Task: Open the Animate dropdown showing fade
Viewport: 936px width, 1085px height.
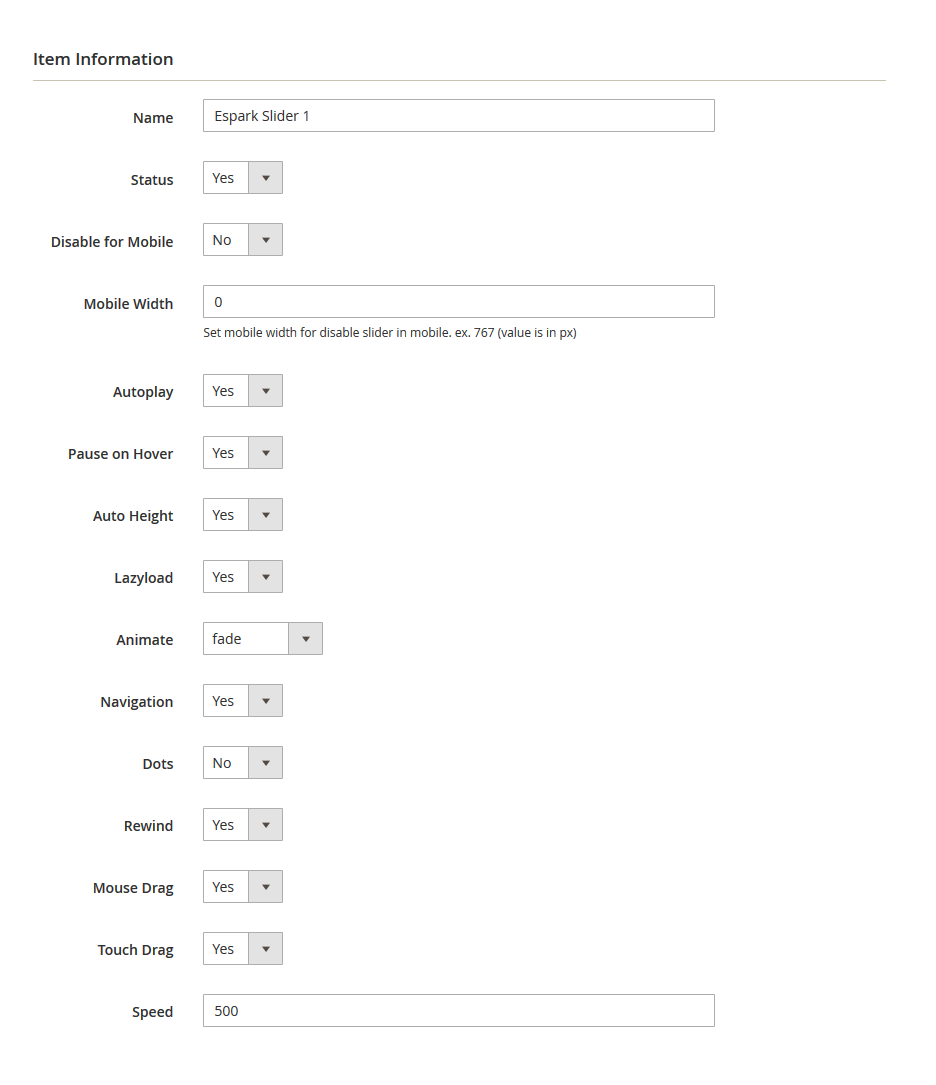Action: click(x=263, y=639)
